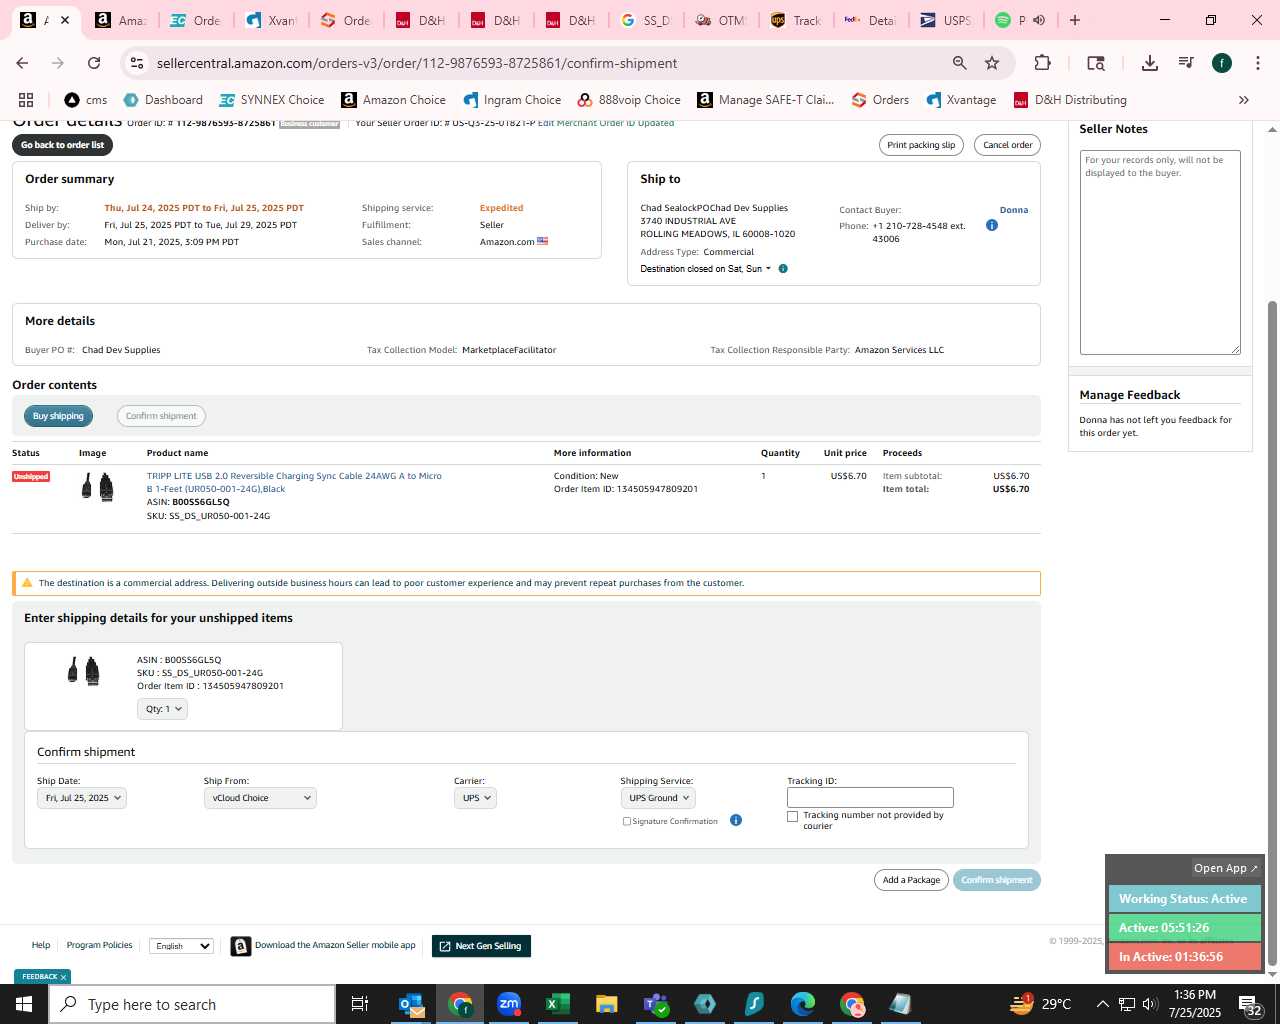Viewport: 1280px width, 1024px height.
Task: Open Zoom from the taskbar
Action: 509,1004
